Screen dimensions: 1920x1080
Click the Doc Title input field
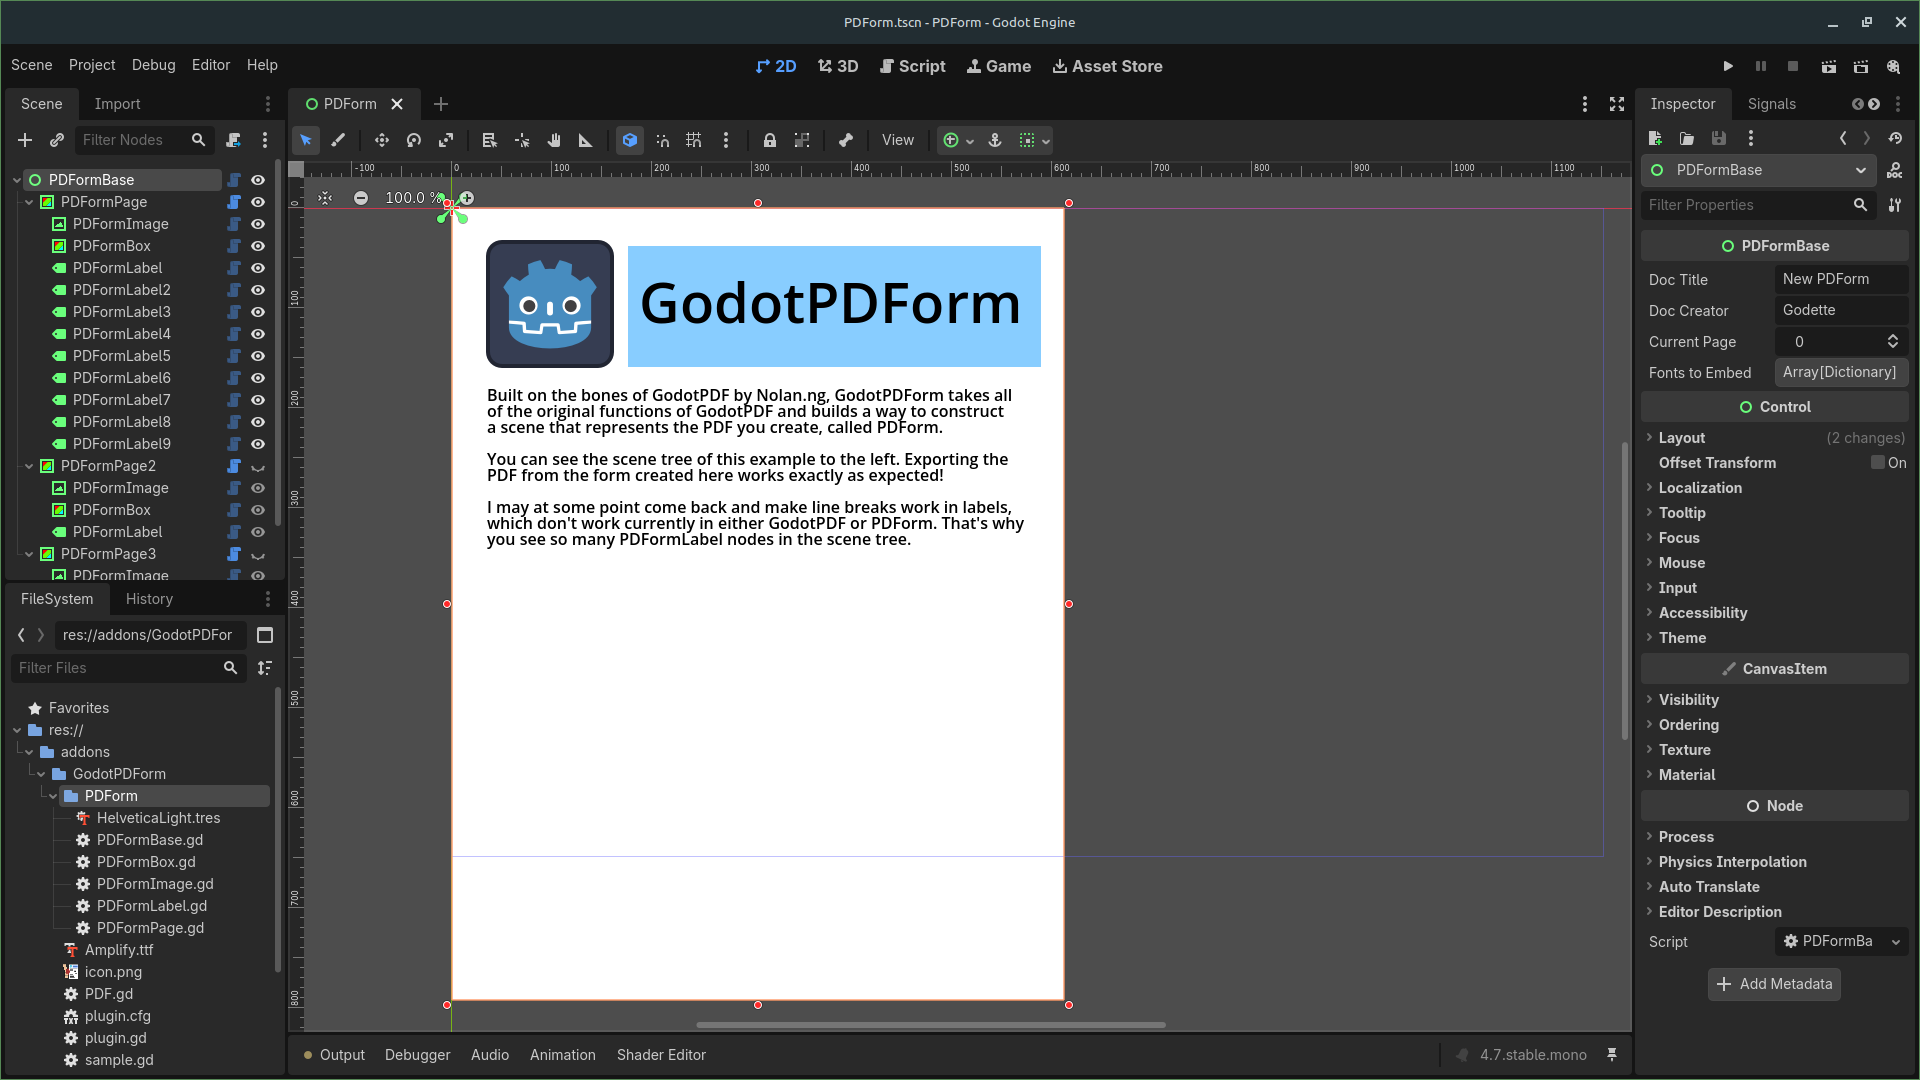[x=1841, y=279]
